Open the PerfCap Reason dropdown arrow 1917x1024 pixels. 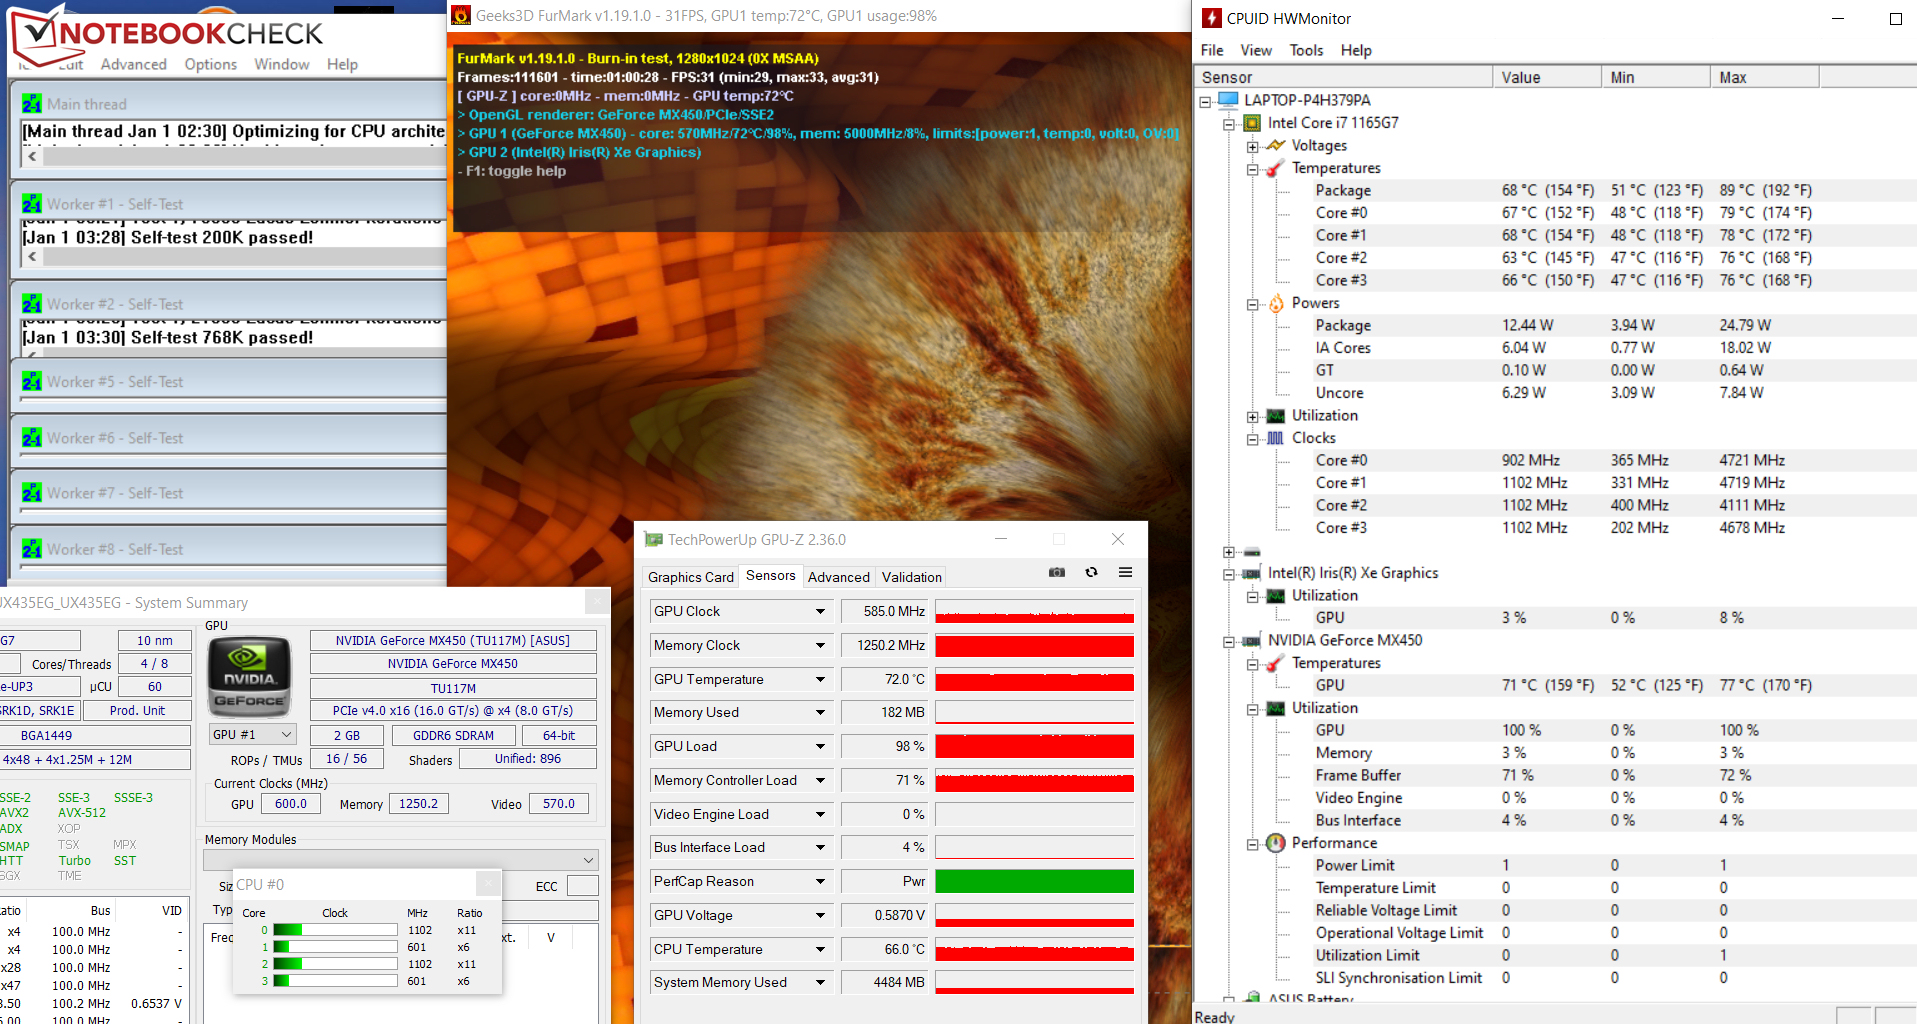point(820,881)
